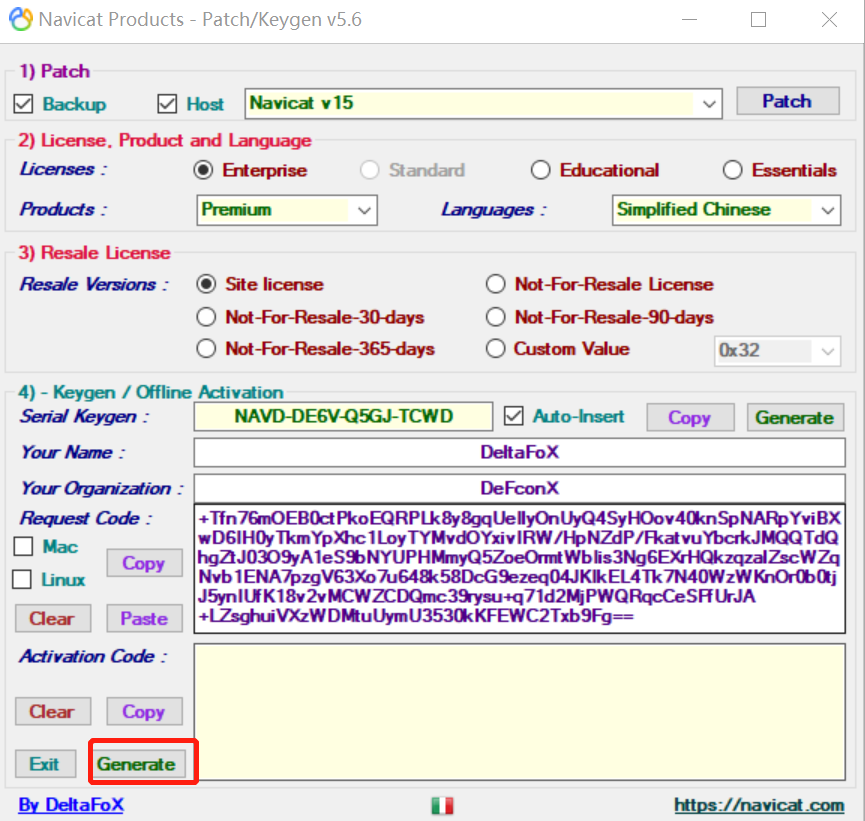Toggle the Host checkbox

pyautogui.click(x=167, y=104)
